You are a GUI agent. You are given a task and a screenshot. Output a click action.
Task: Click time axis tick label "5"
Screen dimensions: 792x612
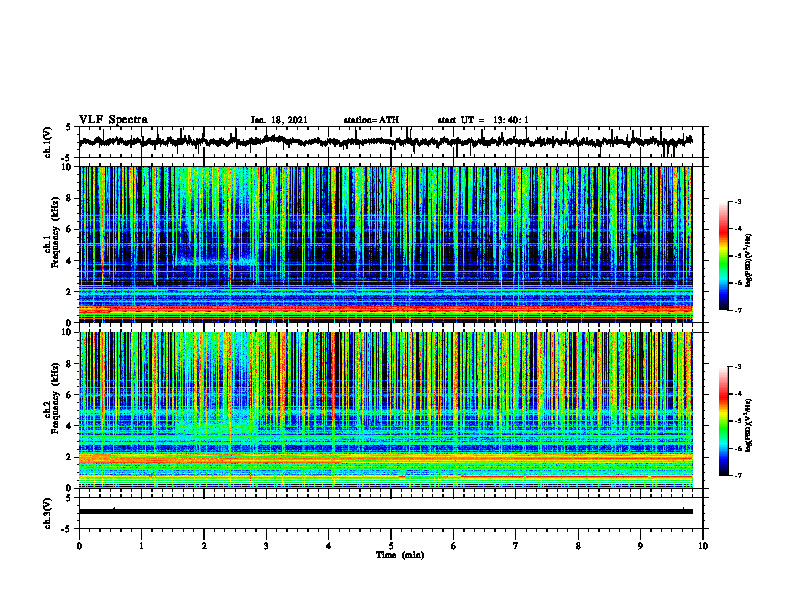(391, 546)
